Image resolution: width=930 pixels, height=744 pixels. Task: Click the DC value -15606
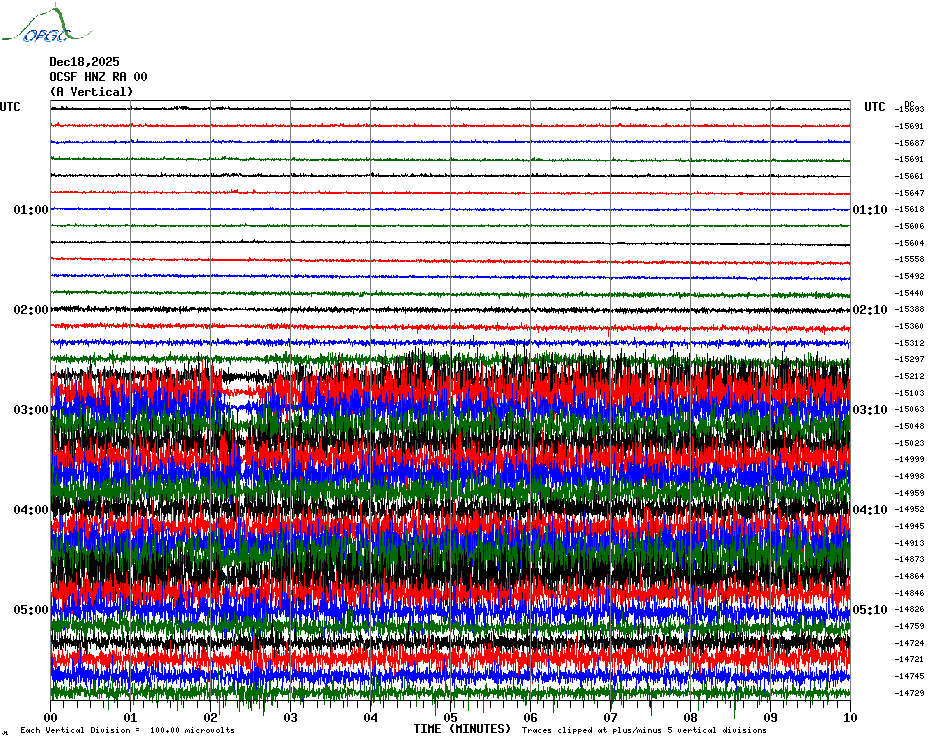909,226
